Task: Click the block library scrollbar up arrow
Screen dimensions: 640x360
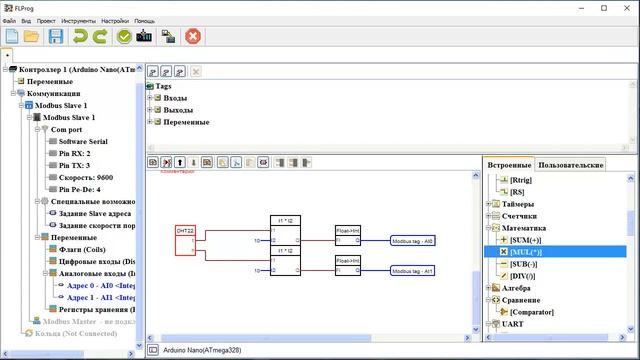Action: (631, 178)
